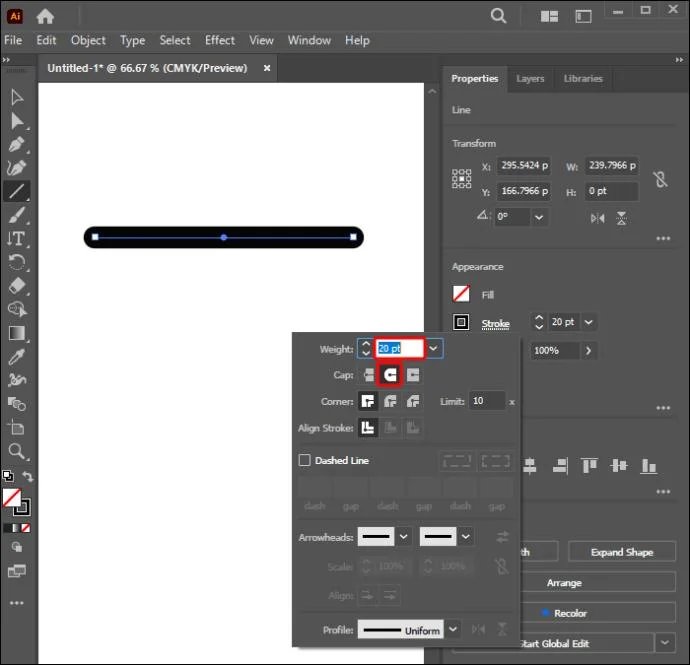Image resolution: width=690 pixels, height=665 pixels.
Task: Click Flip Vertical icon in Transform
Action: pos(621,218)
